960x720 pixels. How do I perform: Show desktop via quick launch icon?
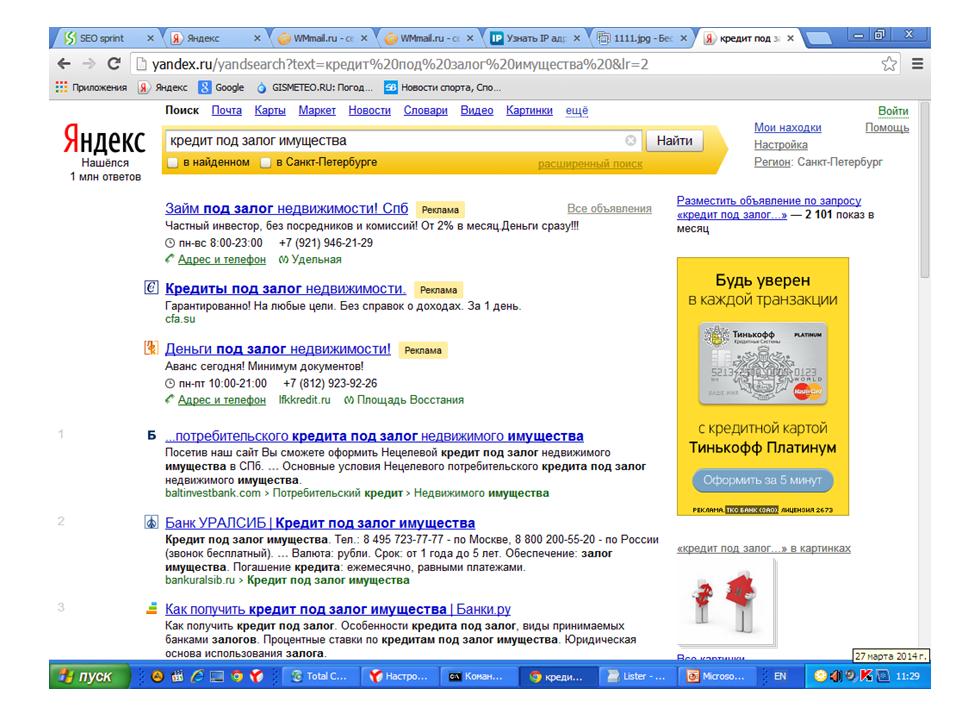(x=217, y=676)
